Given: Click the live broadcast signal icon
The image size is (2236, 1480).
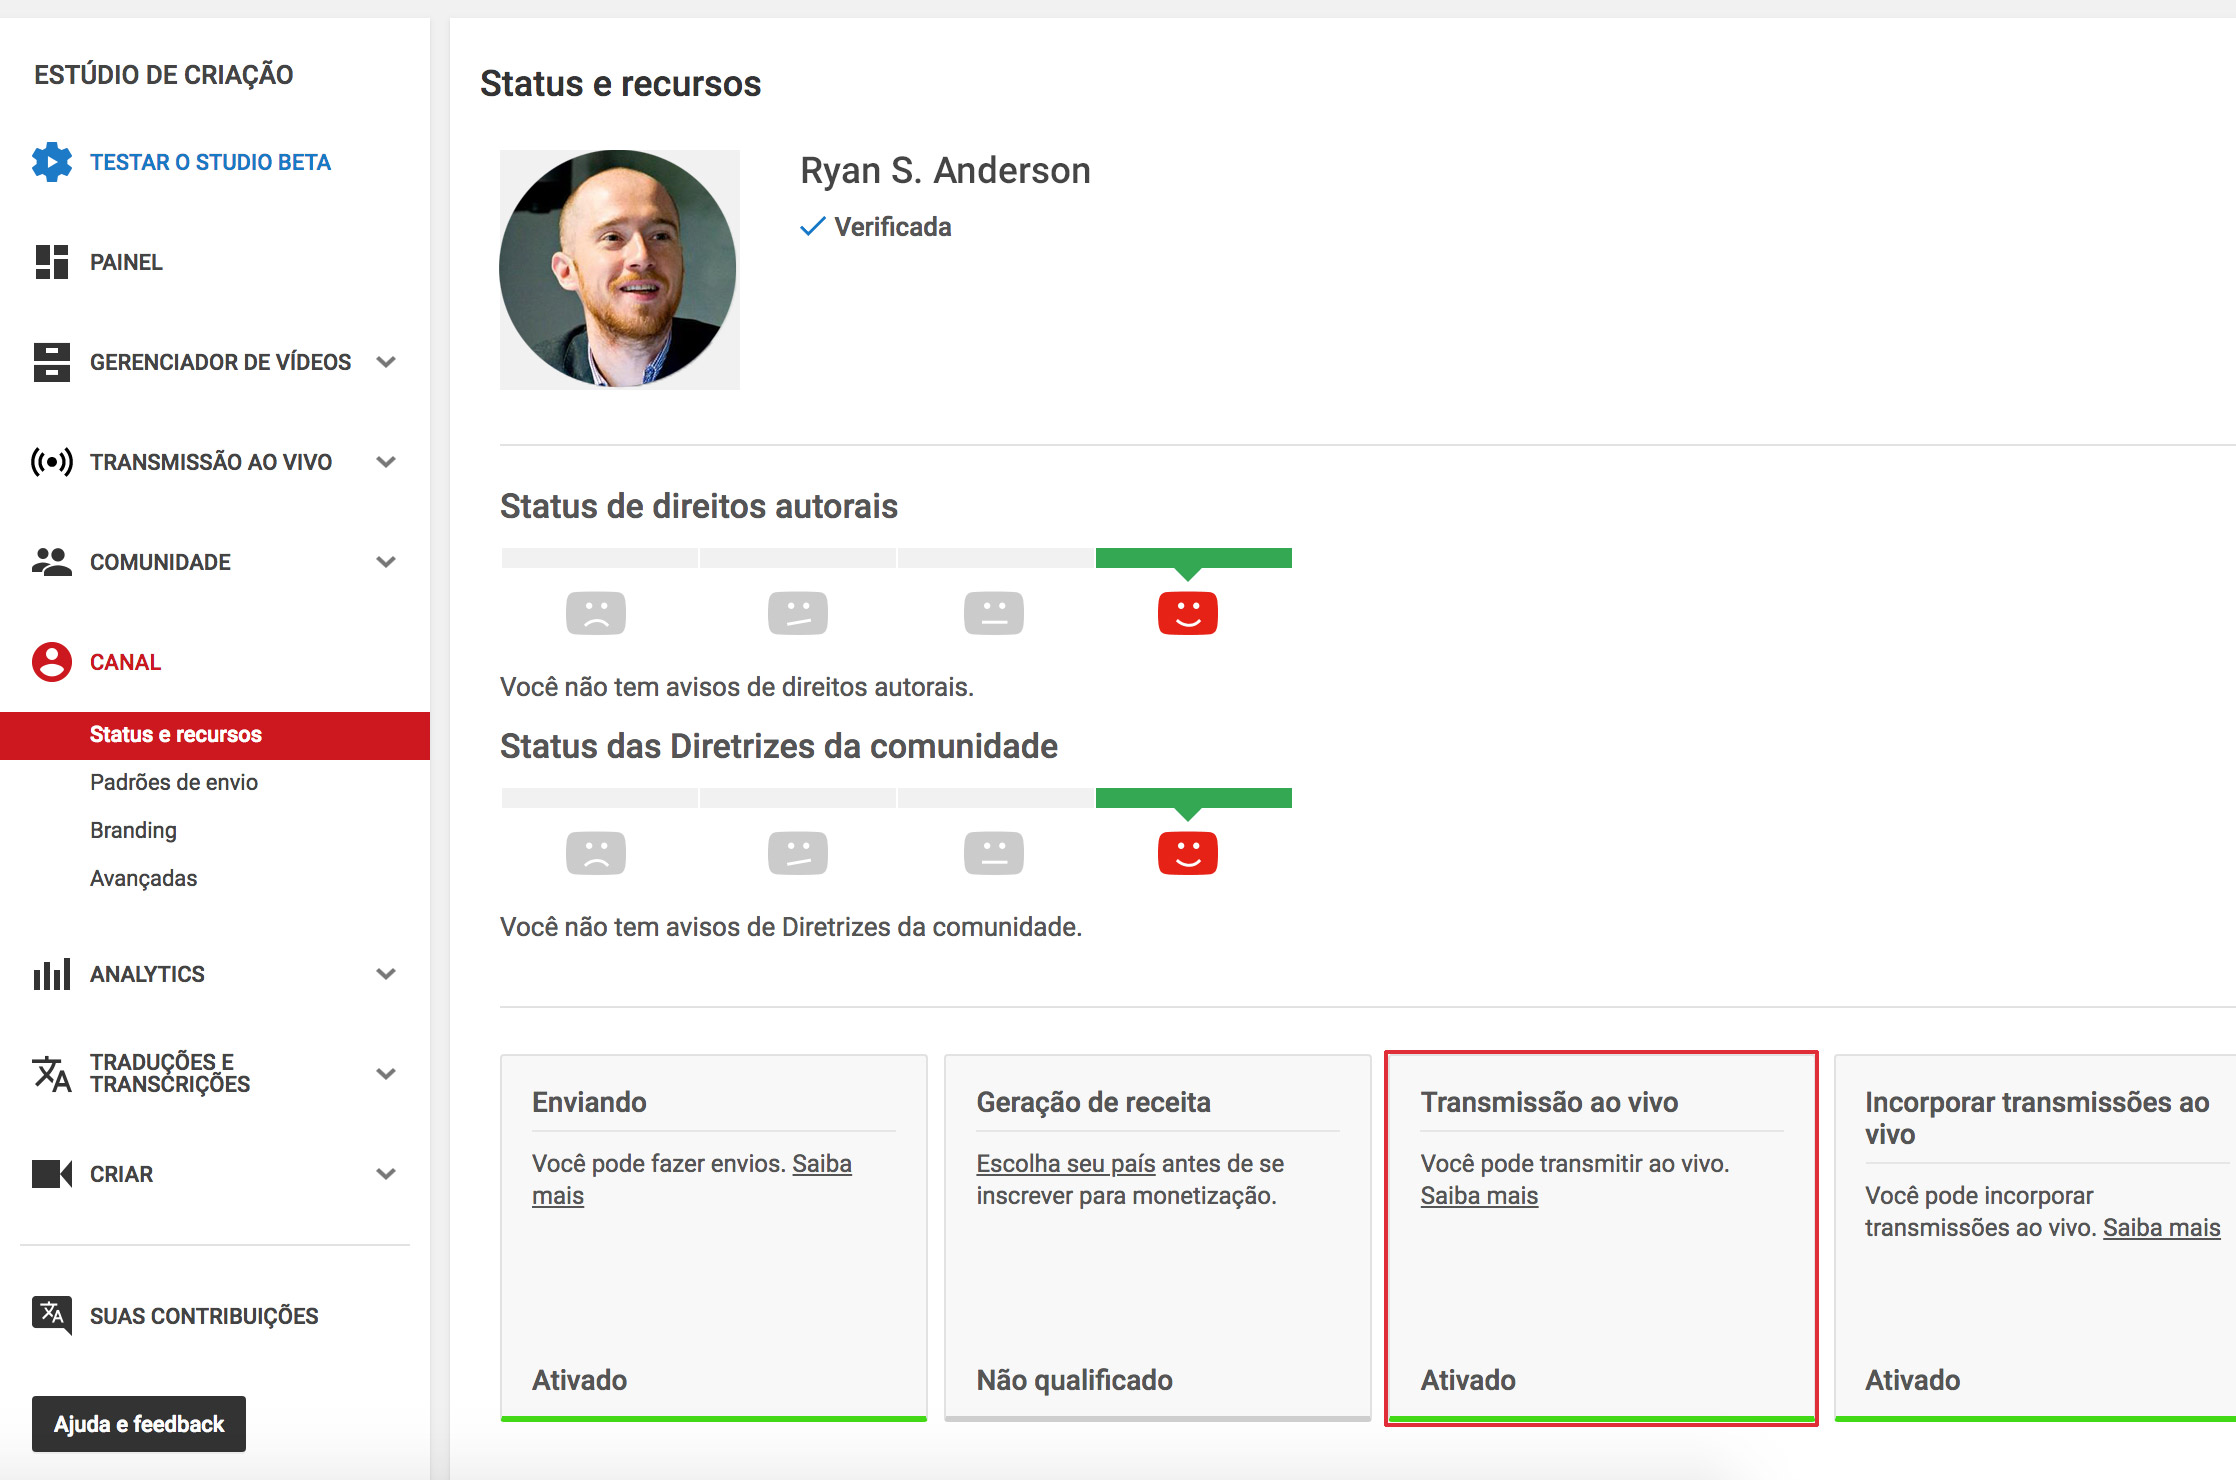Looking at the screenshot, I should pos(52,462).
